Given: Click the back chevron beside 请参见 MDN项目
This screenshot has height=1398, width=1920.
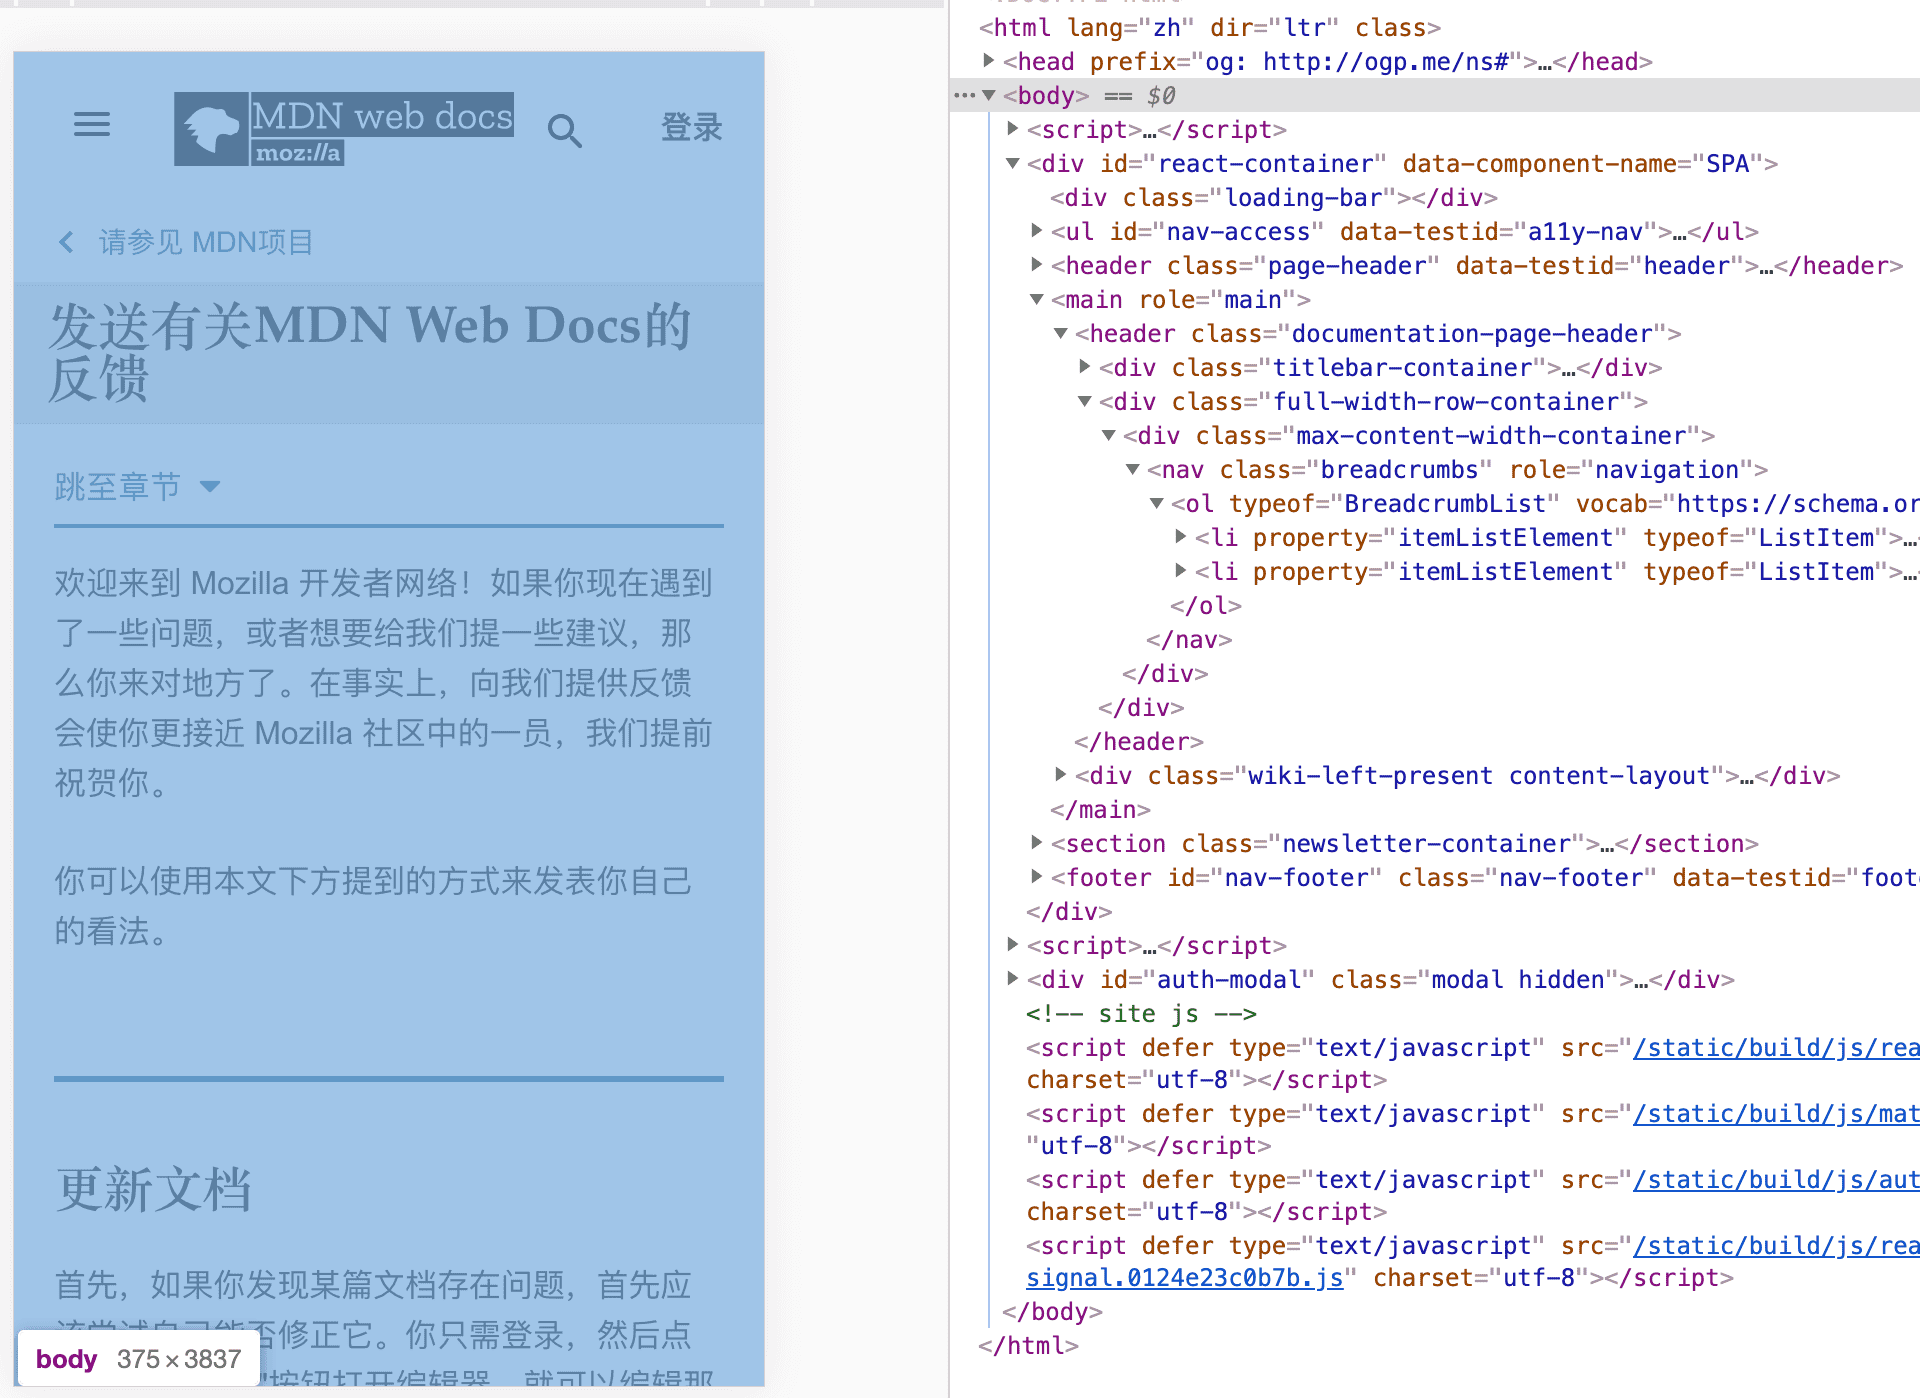Looking at the screenshot, I should [x=66, y=242].
